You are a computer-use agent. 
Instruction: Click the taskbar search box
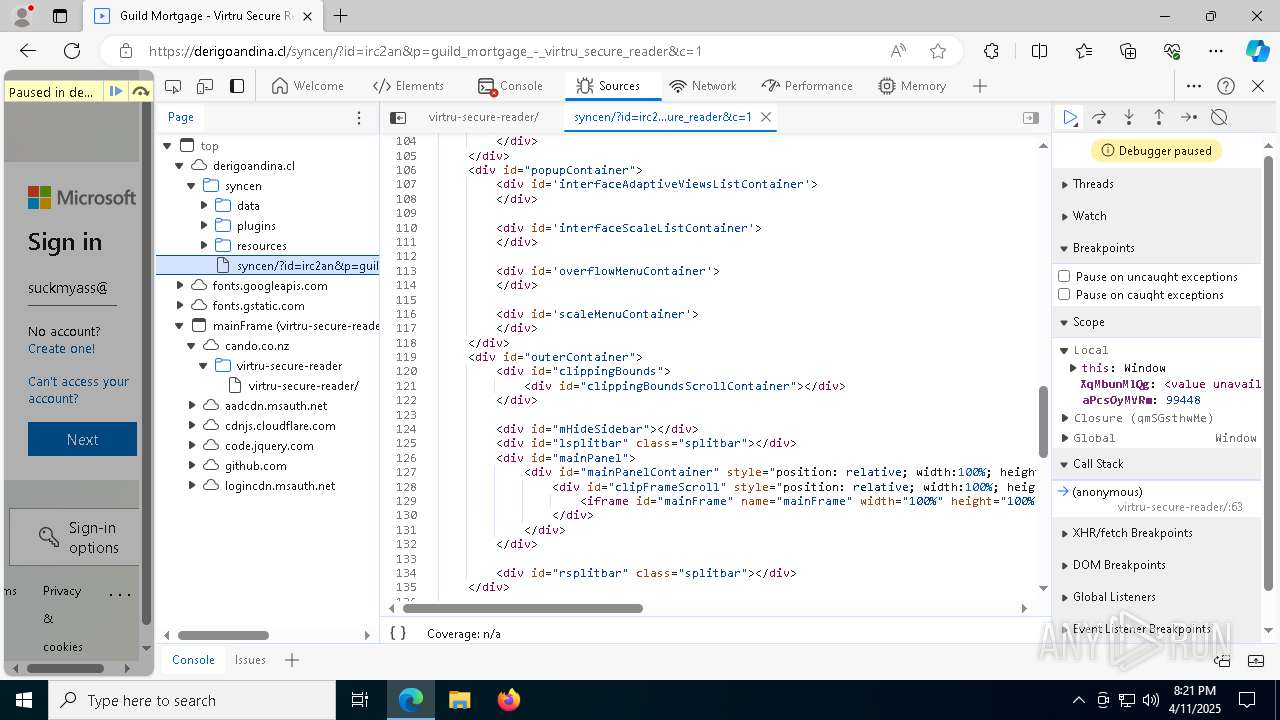[x=192, y=700]
